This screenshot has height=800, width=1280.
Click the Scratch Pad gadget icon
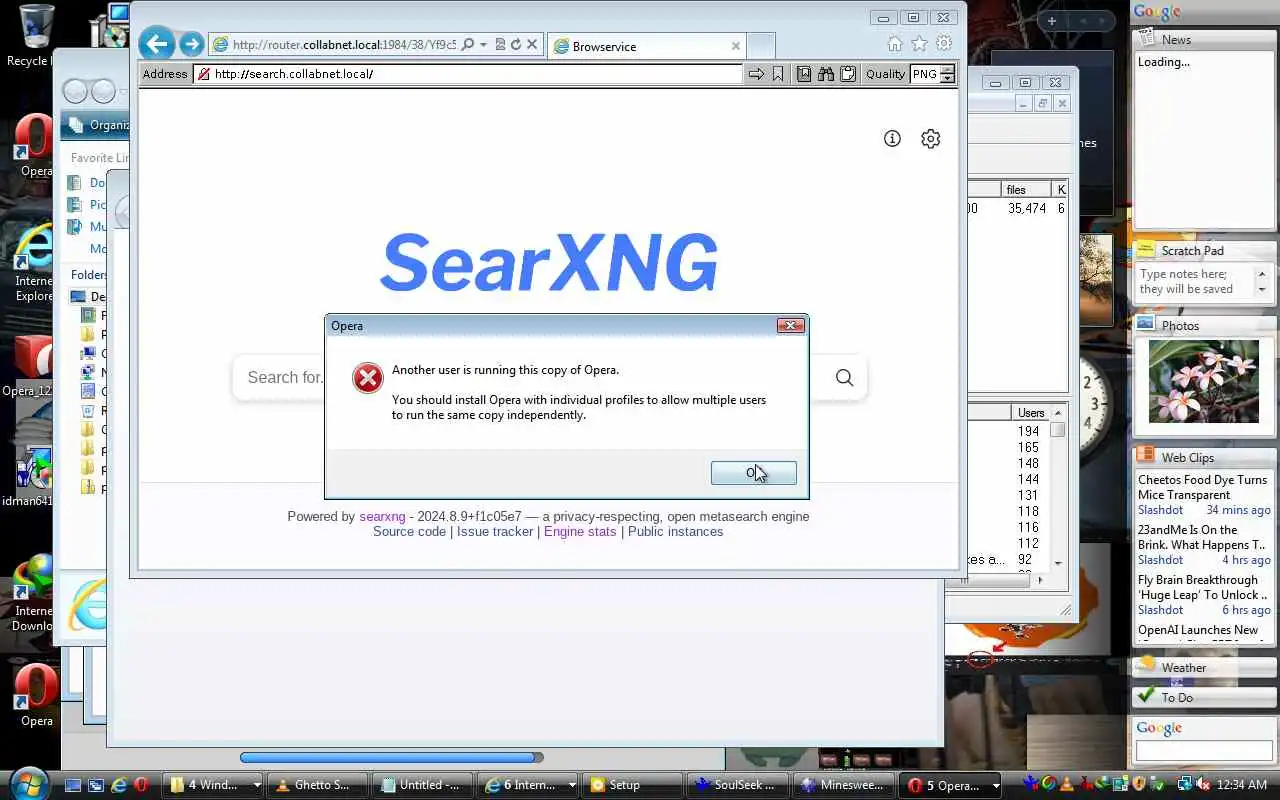[x=1146, y=250]
